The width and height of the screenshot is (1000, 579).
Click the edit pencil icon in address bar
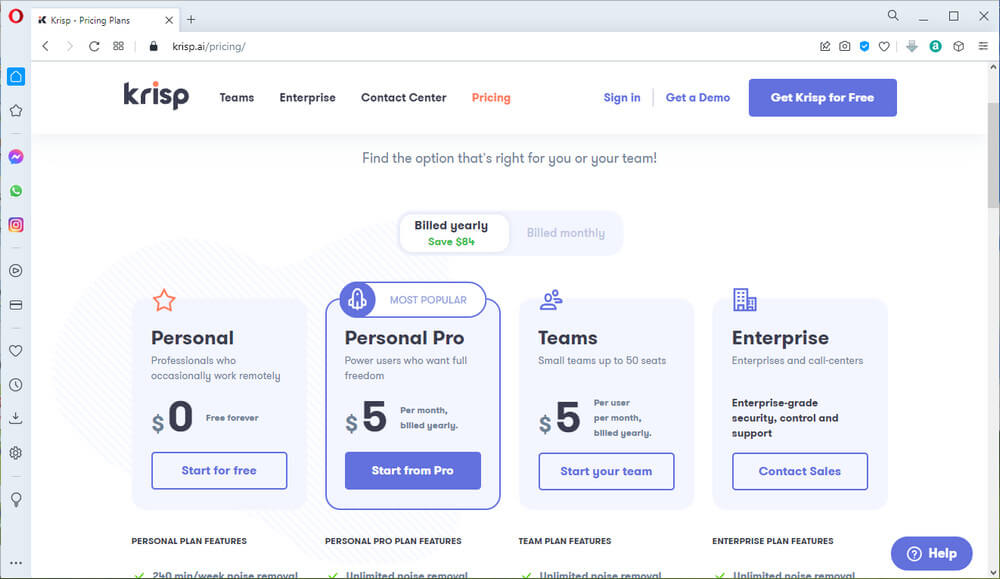click(825, 46)
